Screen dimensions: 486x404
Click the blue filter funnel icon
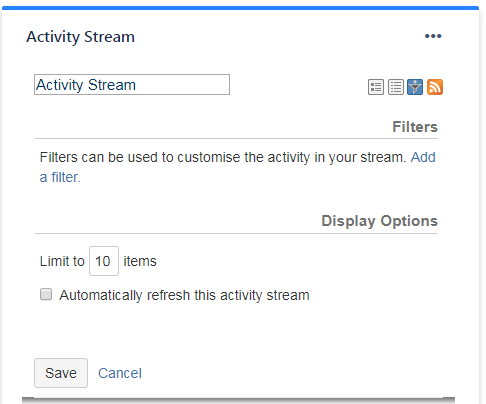(x=415, y=87)
